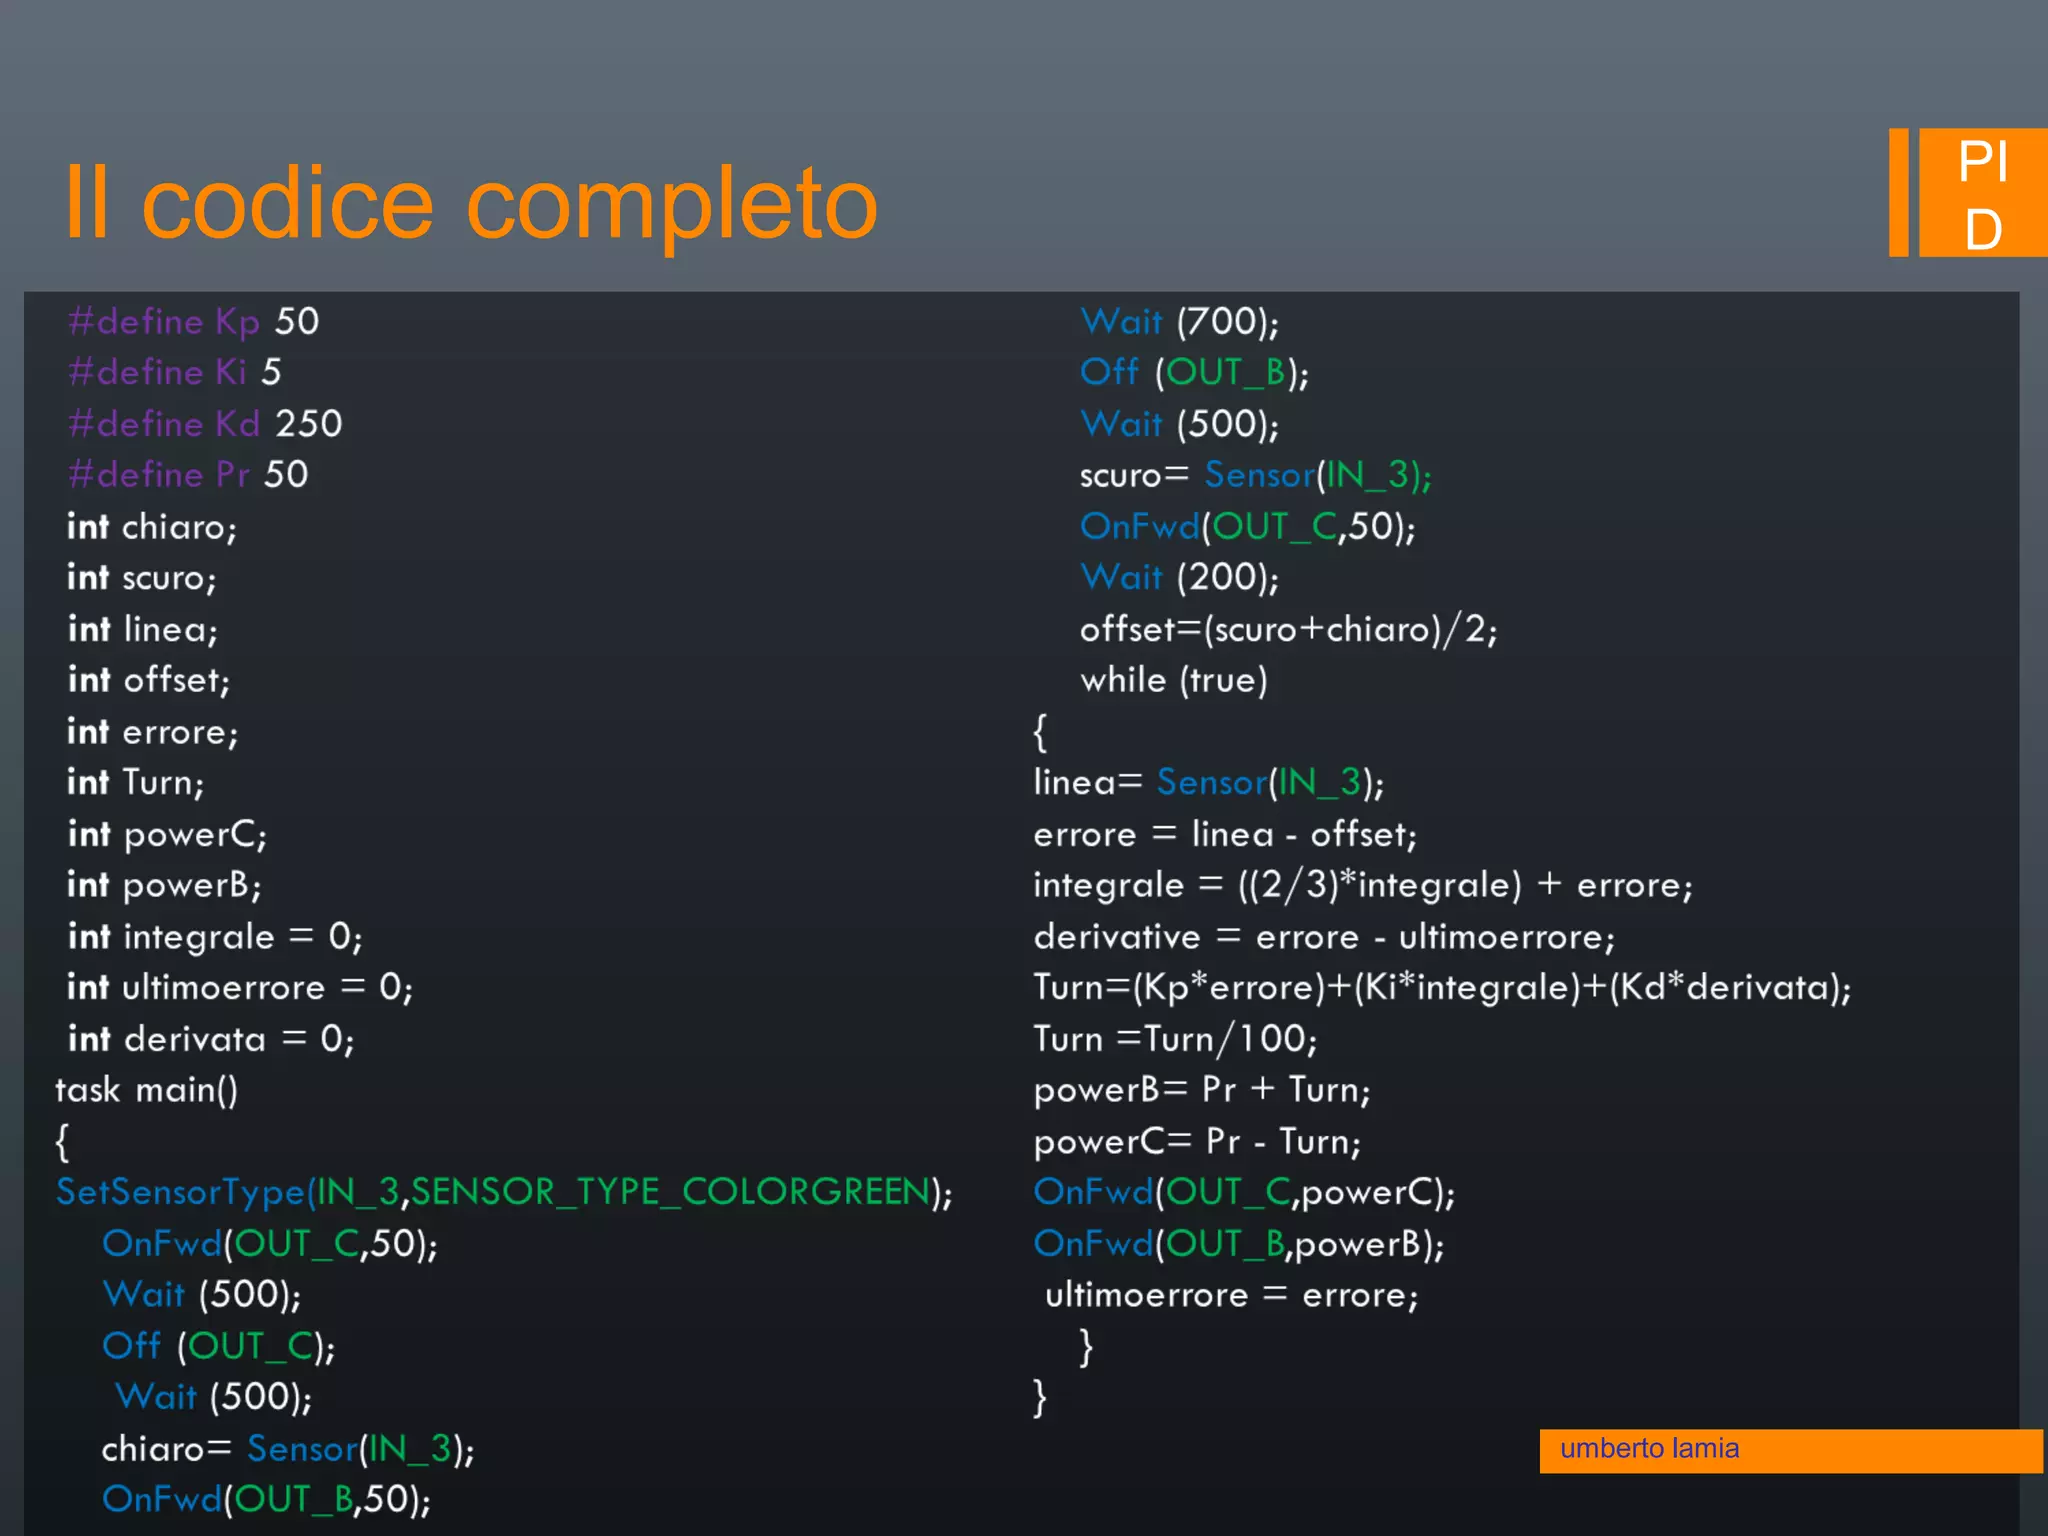Viewport: 2048px width, 1536px height.
Task: Click the 'Off (OUT_C);' line
Action: (x=219, y=1347)
